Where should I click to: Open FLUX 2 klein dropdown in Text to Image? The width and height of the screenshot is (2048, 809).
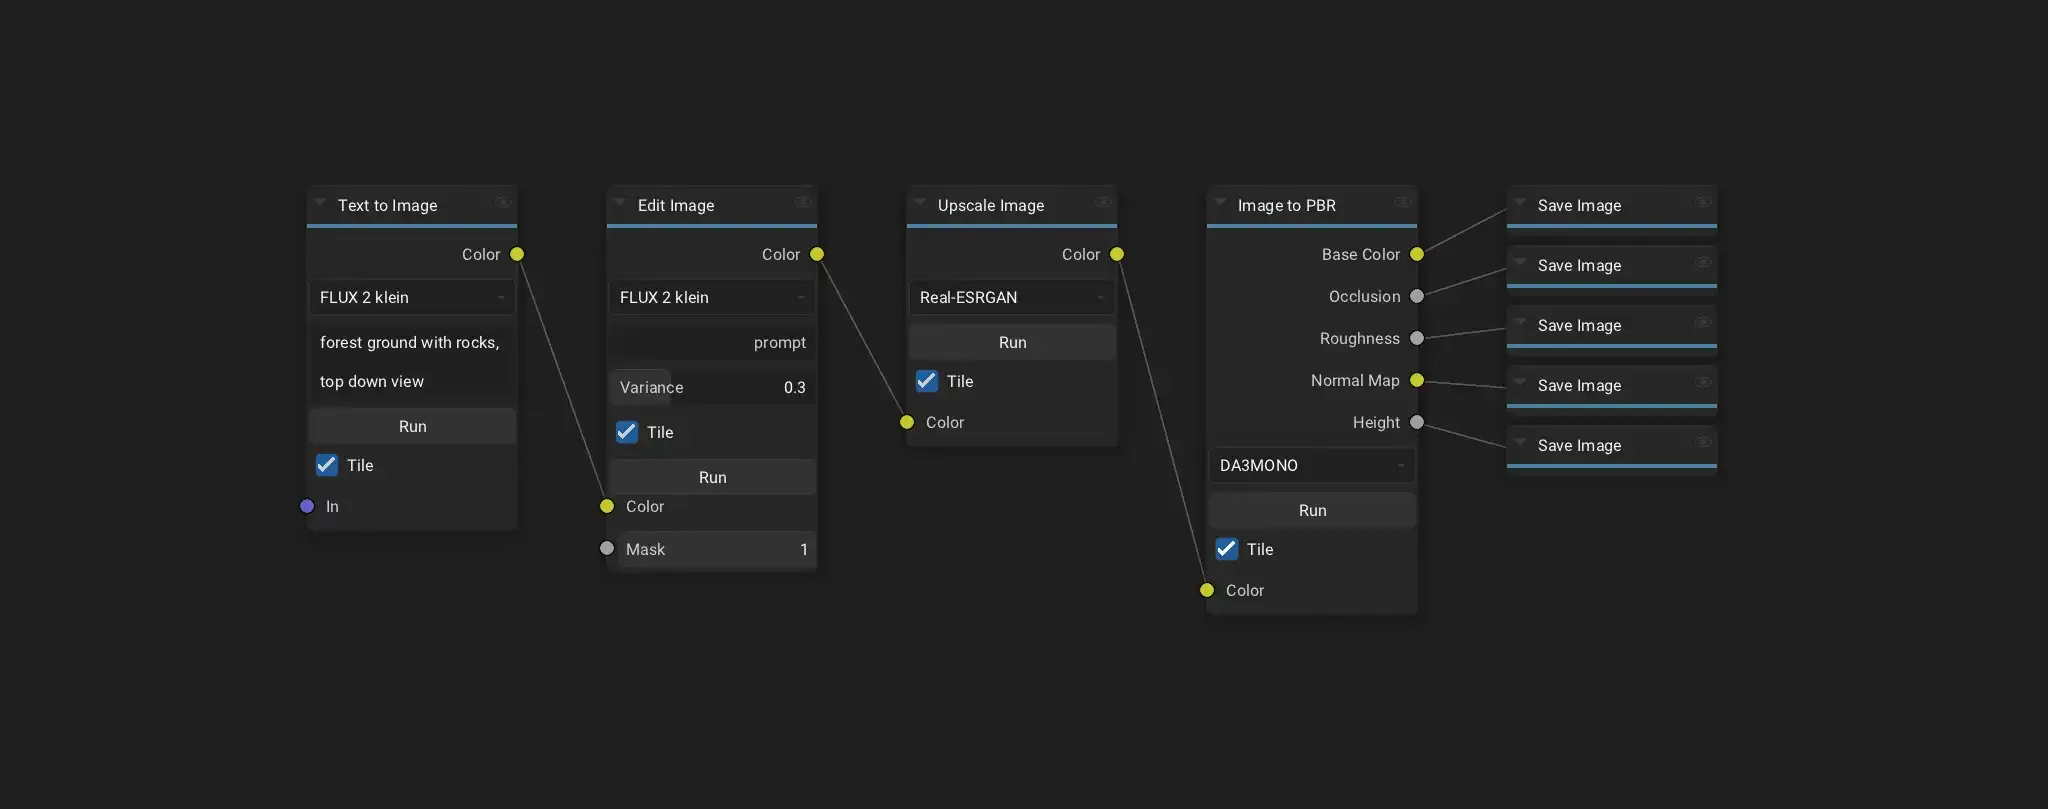412,297
